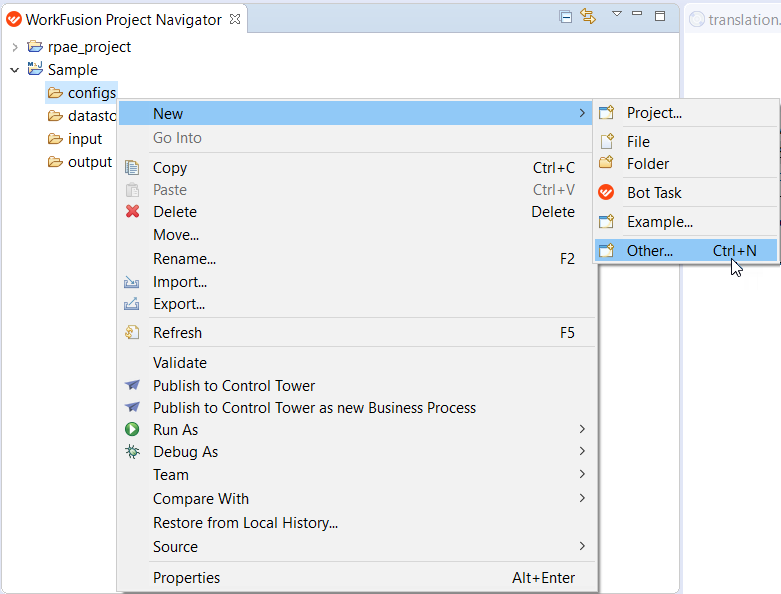
Task: Choose Import... from context menu
Action: 355,282
